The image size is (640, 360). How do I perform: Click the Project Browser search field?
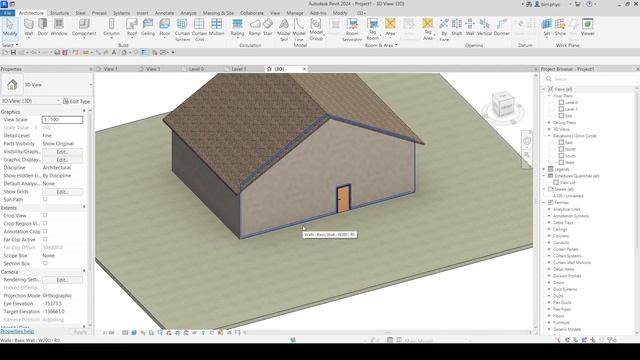click(x=591, y=79)
